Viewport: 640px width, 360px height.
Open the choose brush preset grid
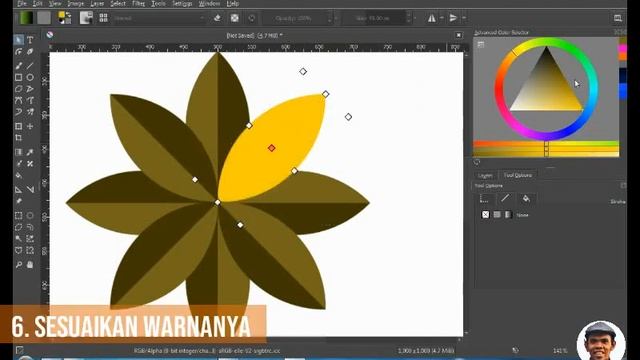pos(103,18)
